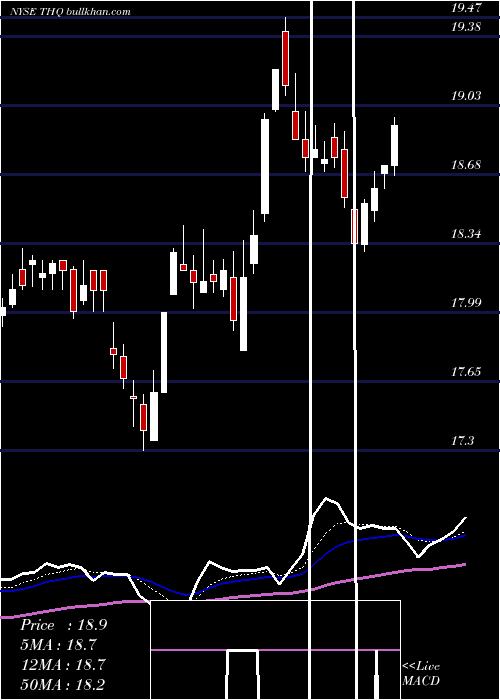Click the 5MA : 18.7 readout

[x=58, y=645]
